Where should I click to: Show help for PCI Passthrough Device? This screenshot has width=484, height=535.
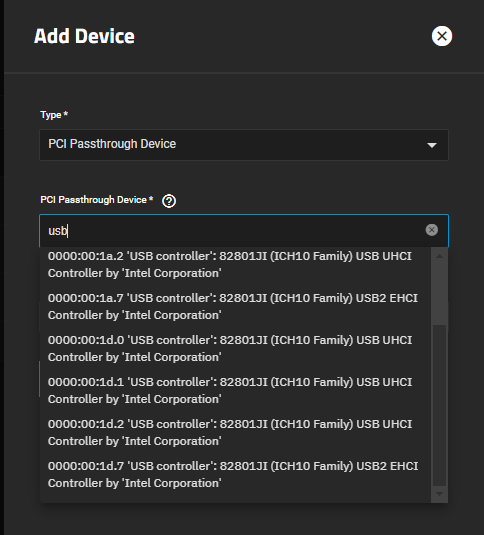pyautogui.click(x=169, y=201)
